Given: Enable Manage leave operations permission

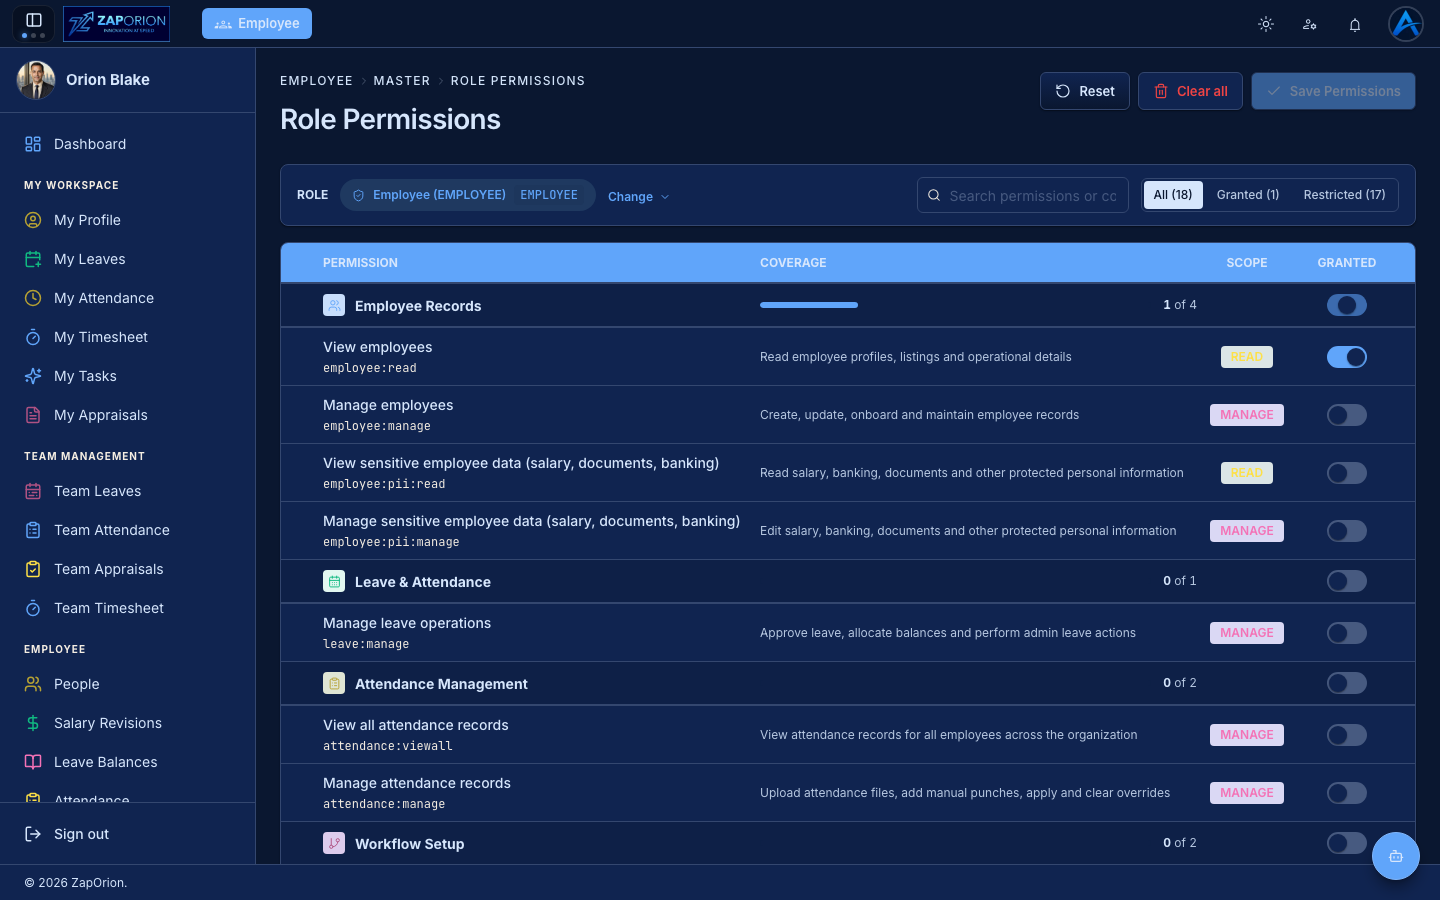Looking at the screenshot, I should pyautogui.click(x=1347, y=633).
